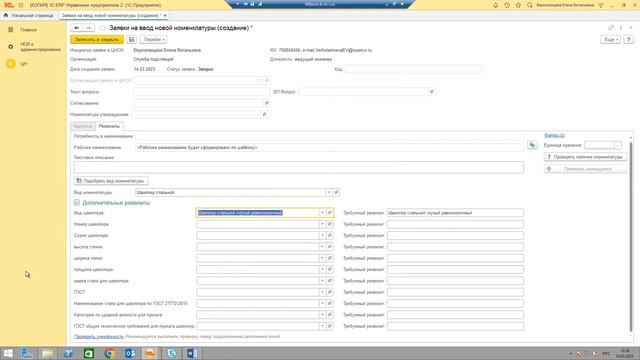Screen dimensions: 640x360
Task: Expand Вид швеллера dropdown arrow
Action: 322,213
